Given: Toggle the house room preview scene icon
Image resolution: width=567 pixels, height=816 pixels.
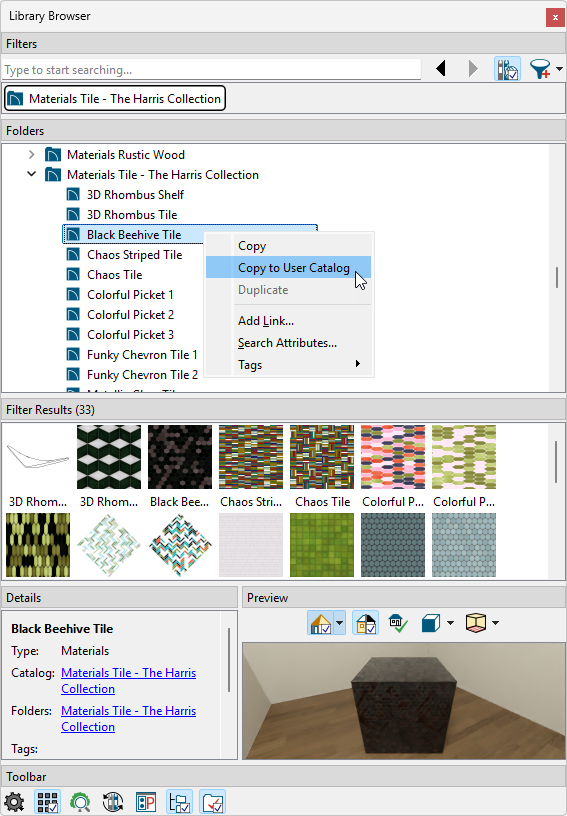Looking at the screenshot, I should pos(320,622).
